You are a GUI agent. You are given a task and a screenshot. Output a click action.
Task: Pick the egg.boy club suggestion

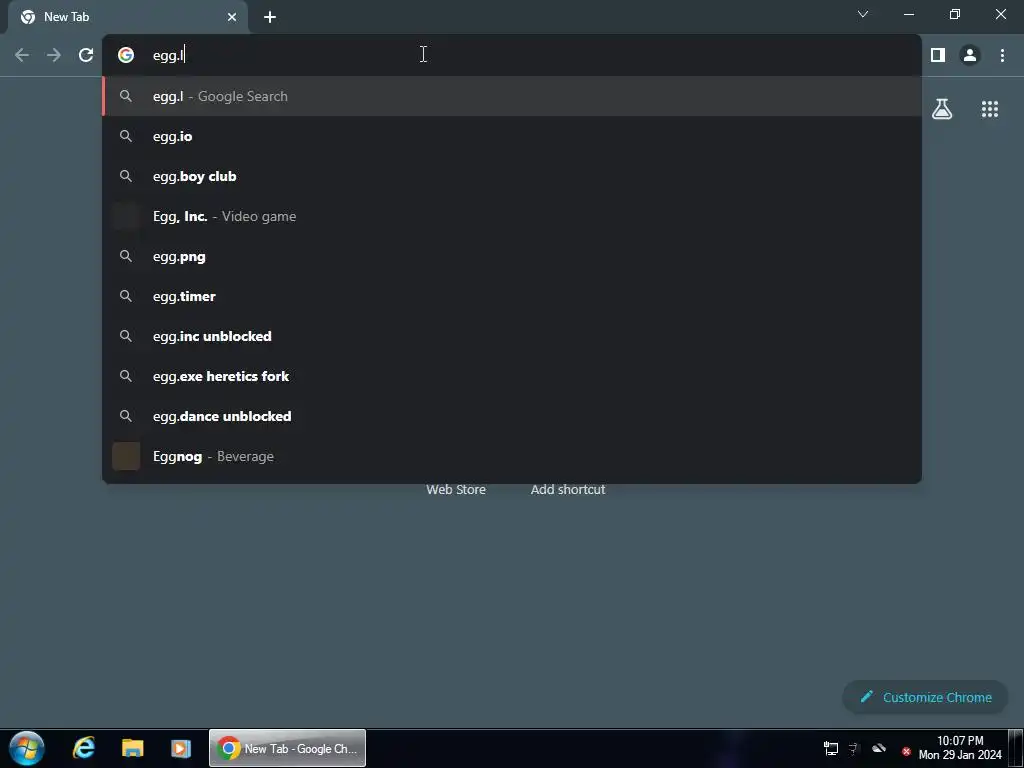[x=512, y=176]
